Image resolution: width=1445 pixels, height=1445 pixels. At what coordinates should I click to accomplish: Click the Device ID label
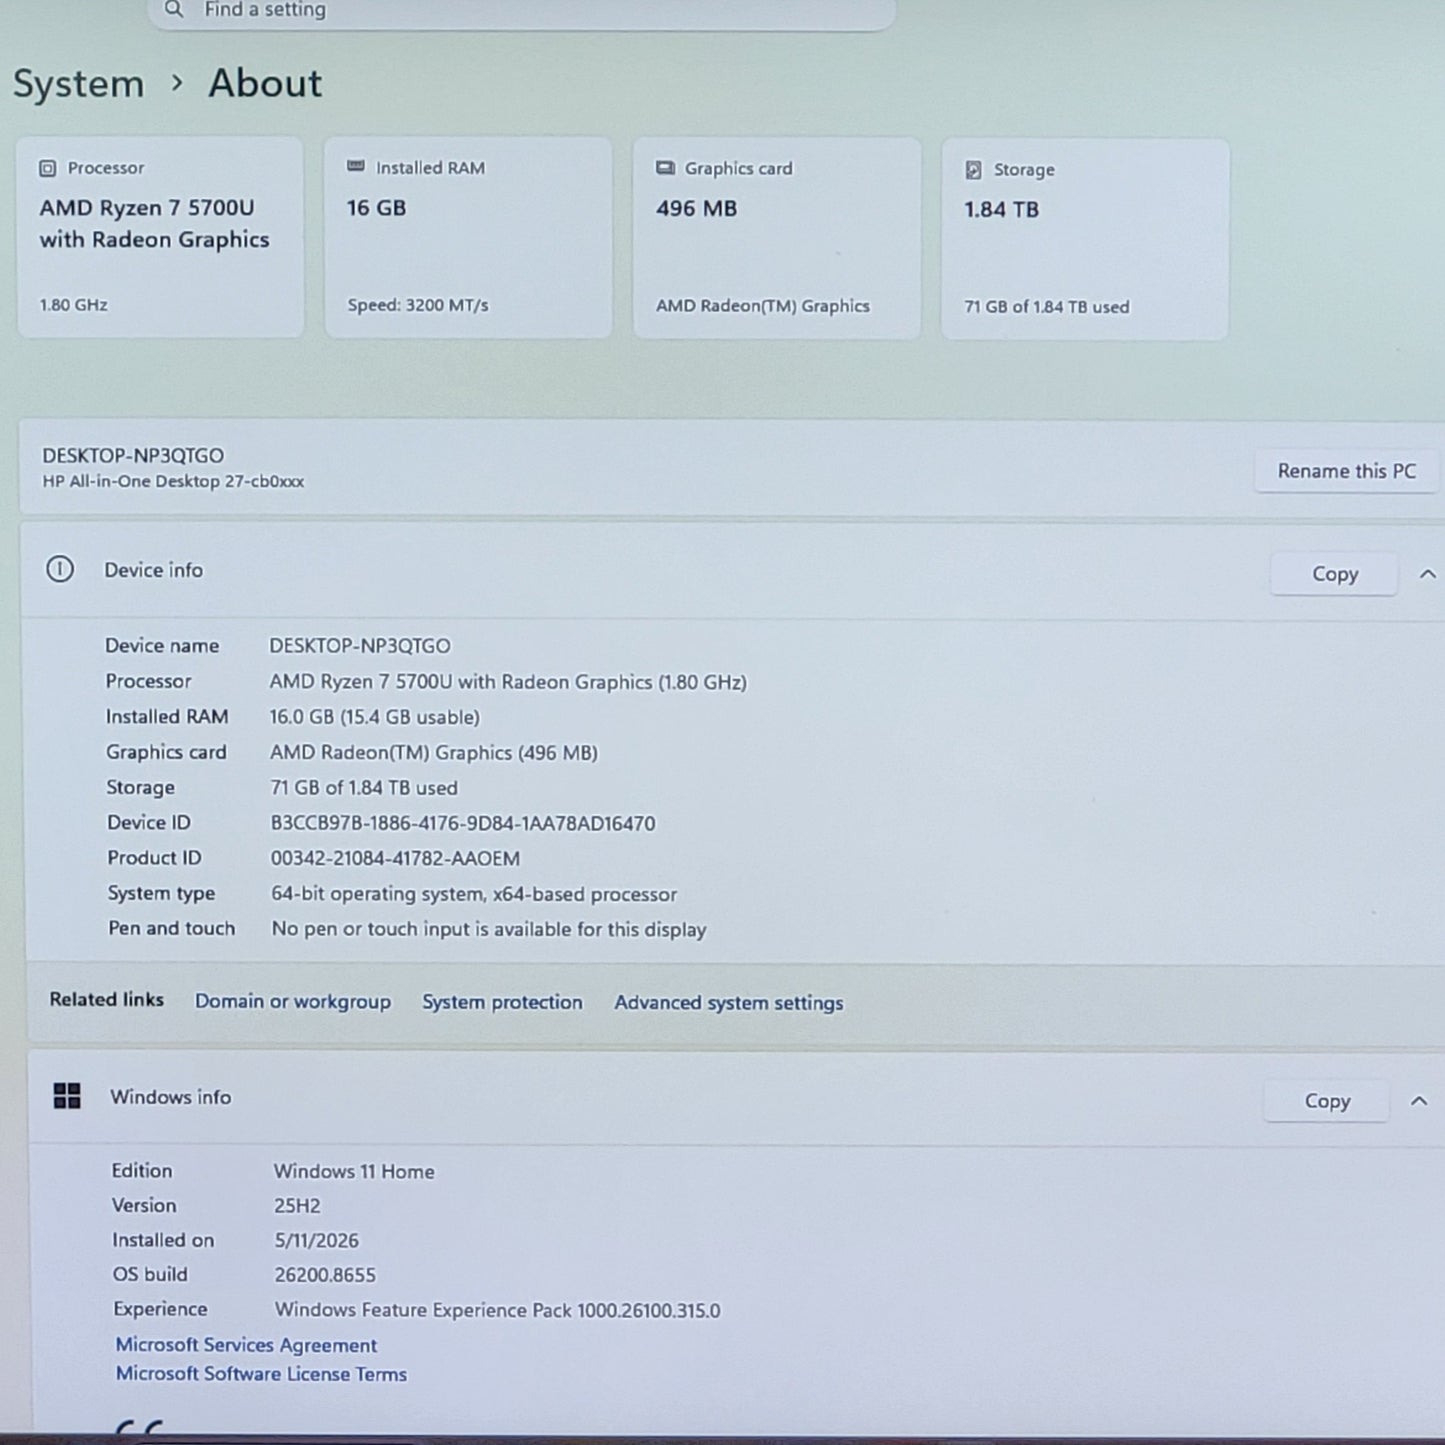[x=148, y=822]
